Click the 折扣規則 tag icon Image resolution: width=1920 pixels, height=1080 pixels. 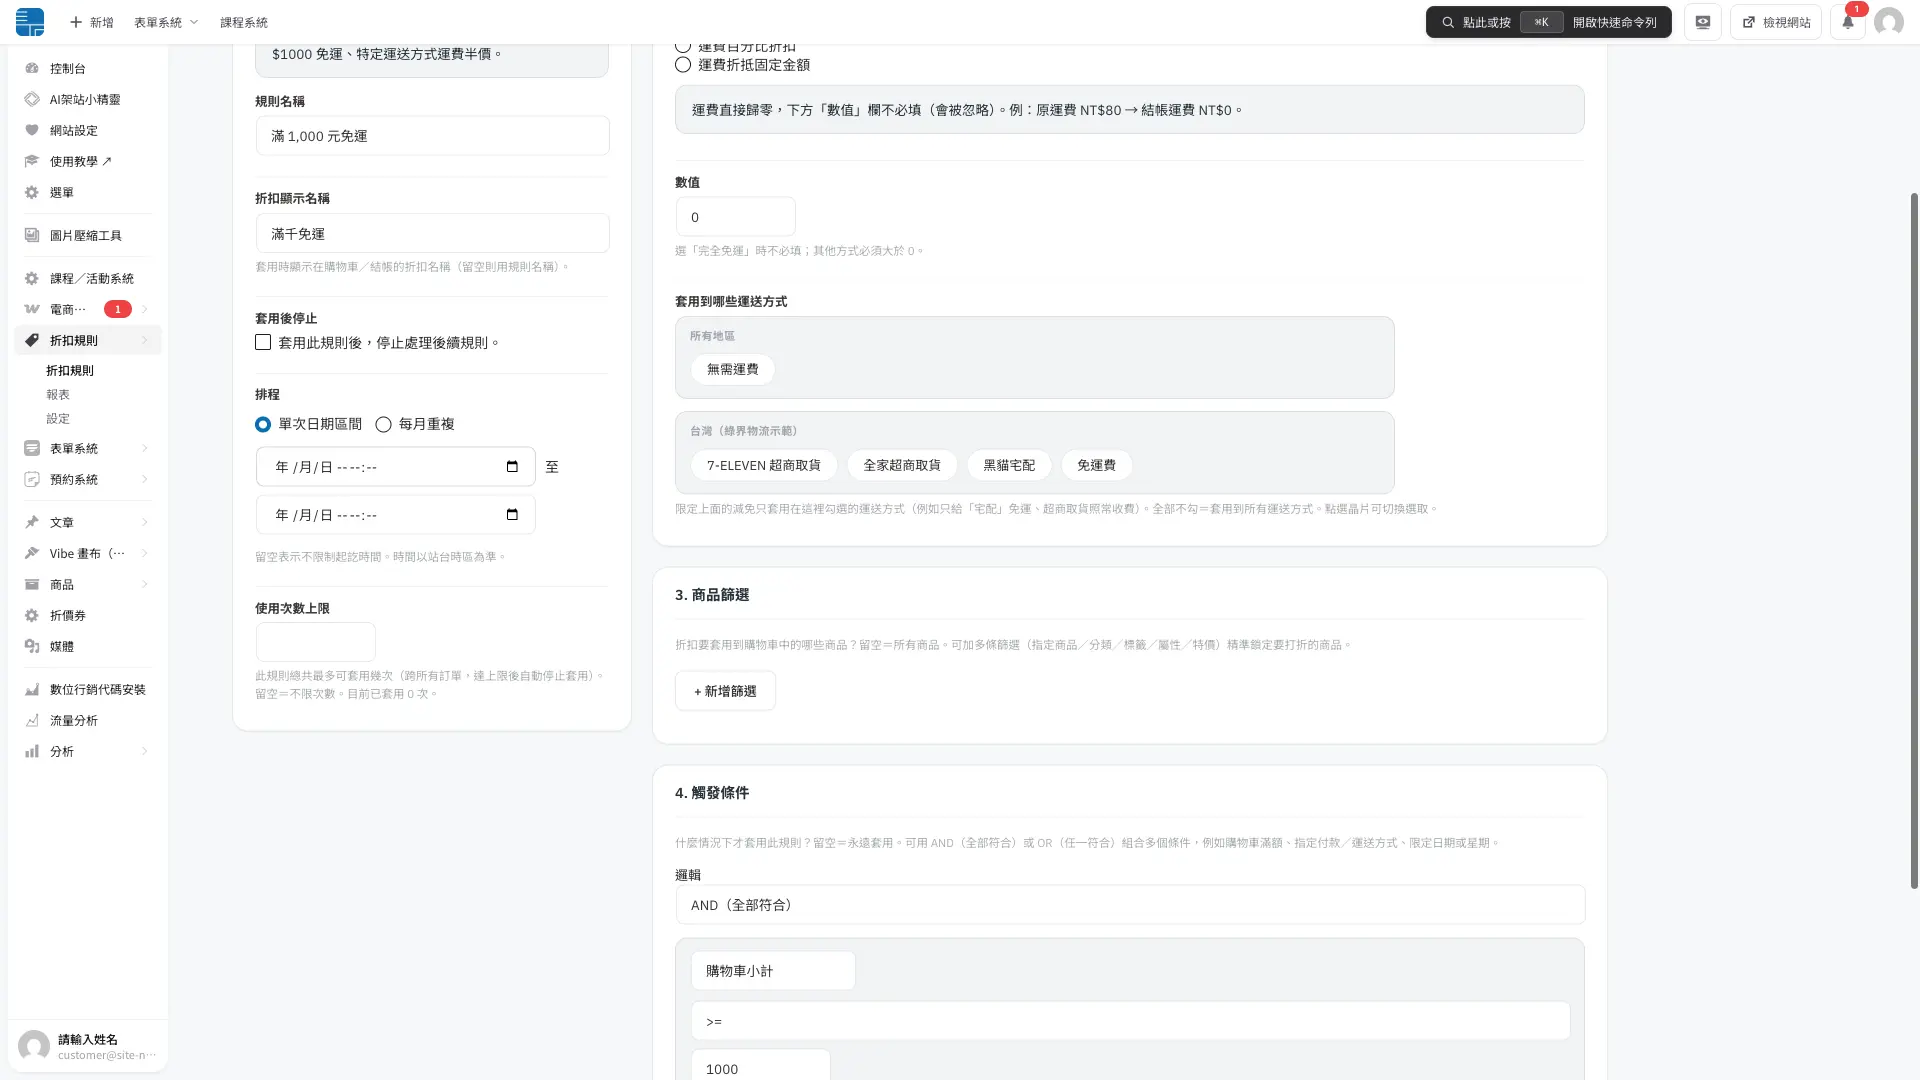(32, 340)
